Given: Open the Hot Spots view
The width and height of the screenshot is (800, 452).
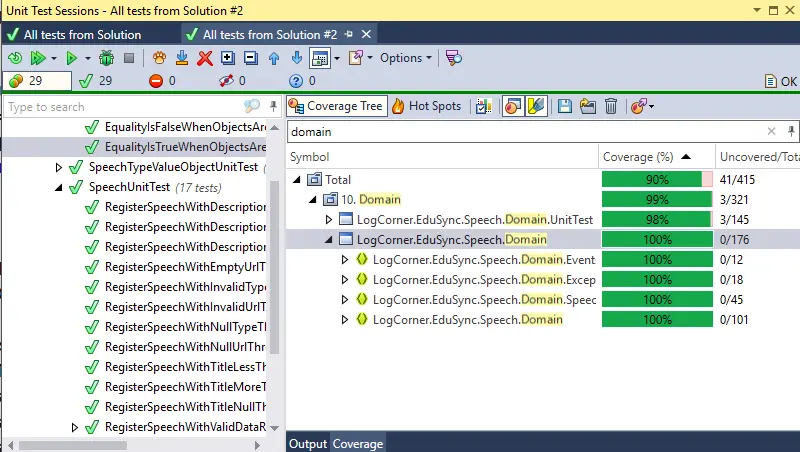Looking at the screenshot, I should [427, 106].
